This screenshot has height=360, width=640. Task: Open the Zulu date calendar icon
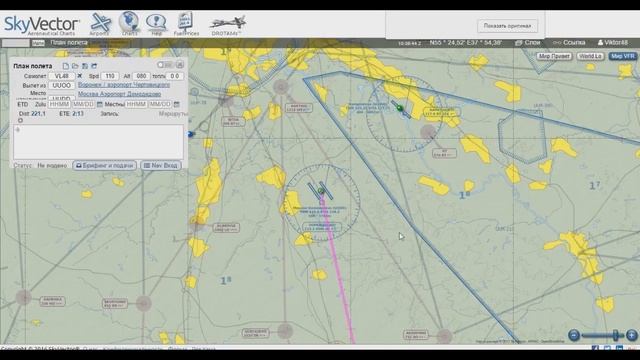pyautogui.click(x=99, y=104)
